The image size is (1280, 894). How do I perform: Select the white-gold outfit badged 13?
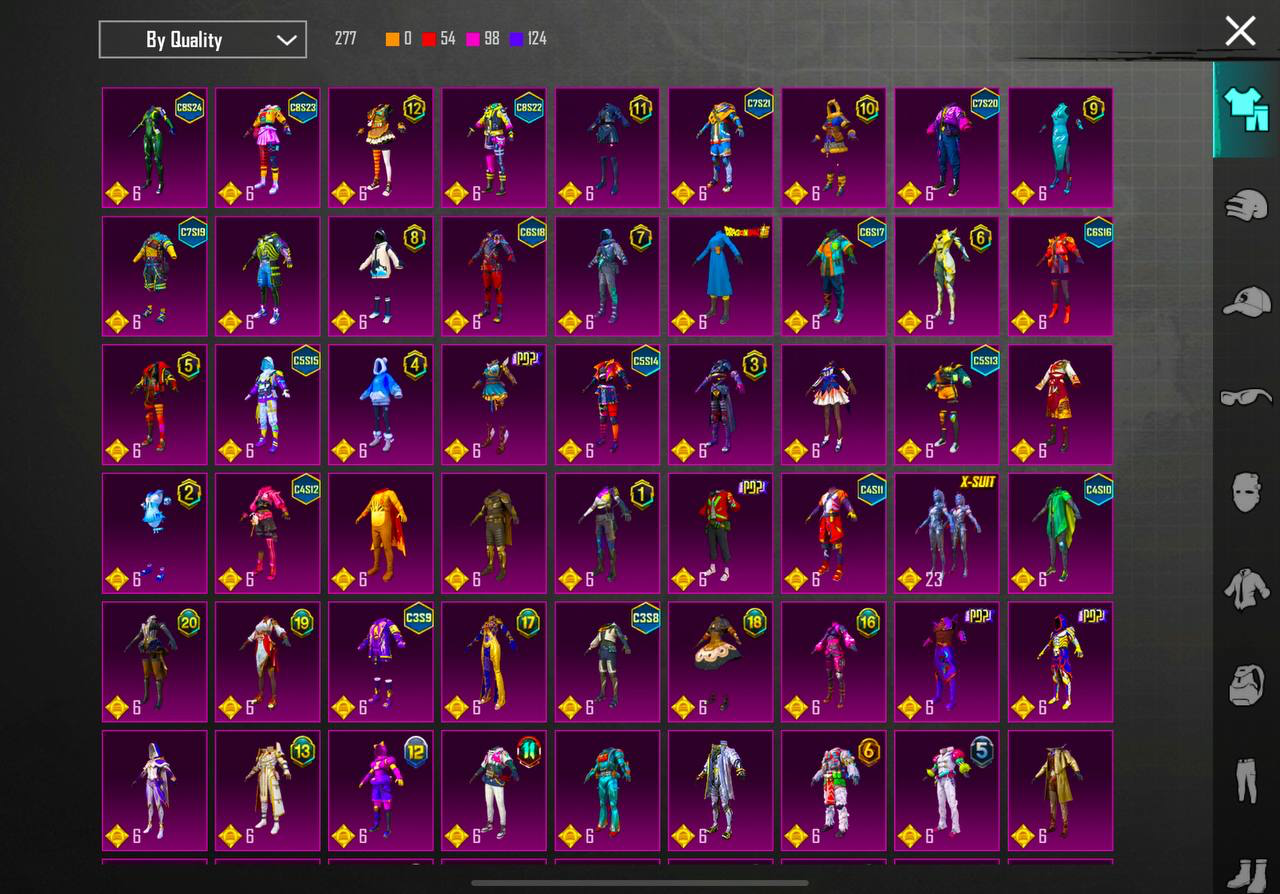pyautogui.click(x=268, y=790)
